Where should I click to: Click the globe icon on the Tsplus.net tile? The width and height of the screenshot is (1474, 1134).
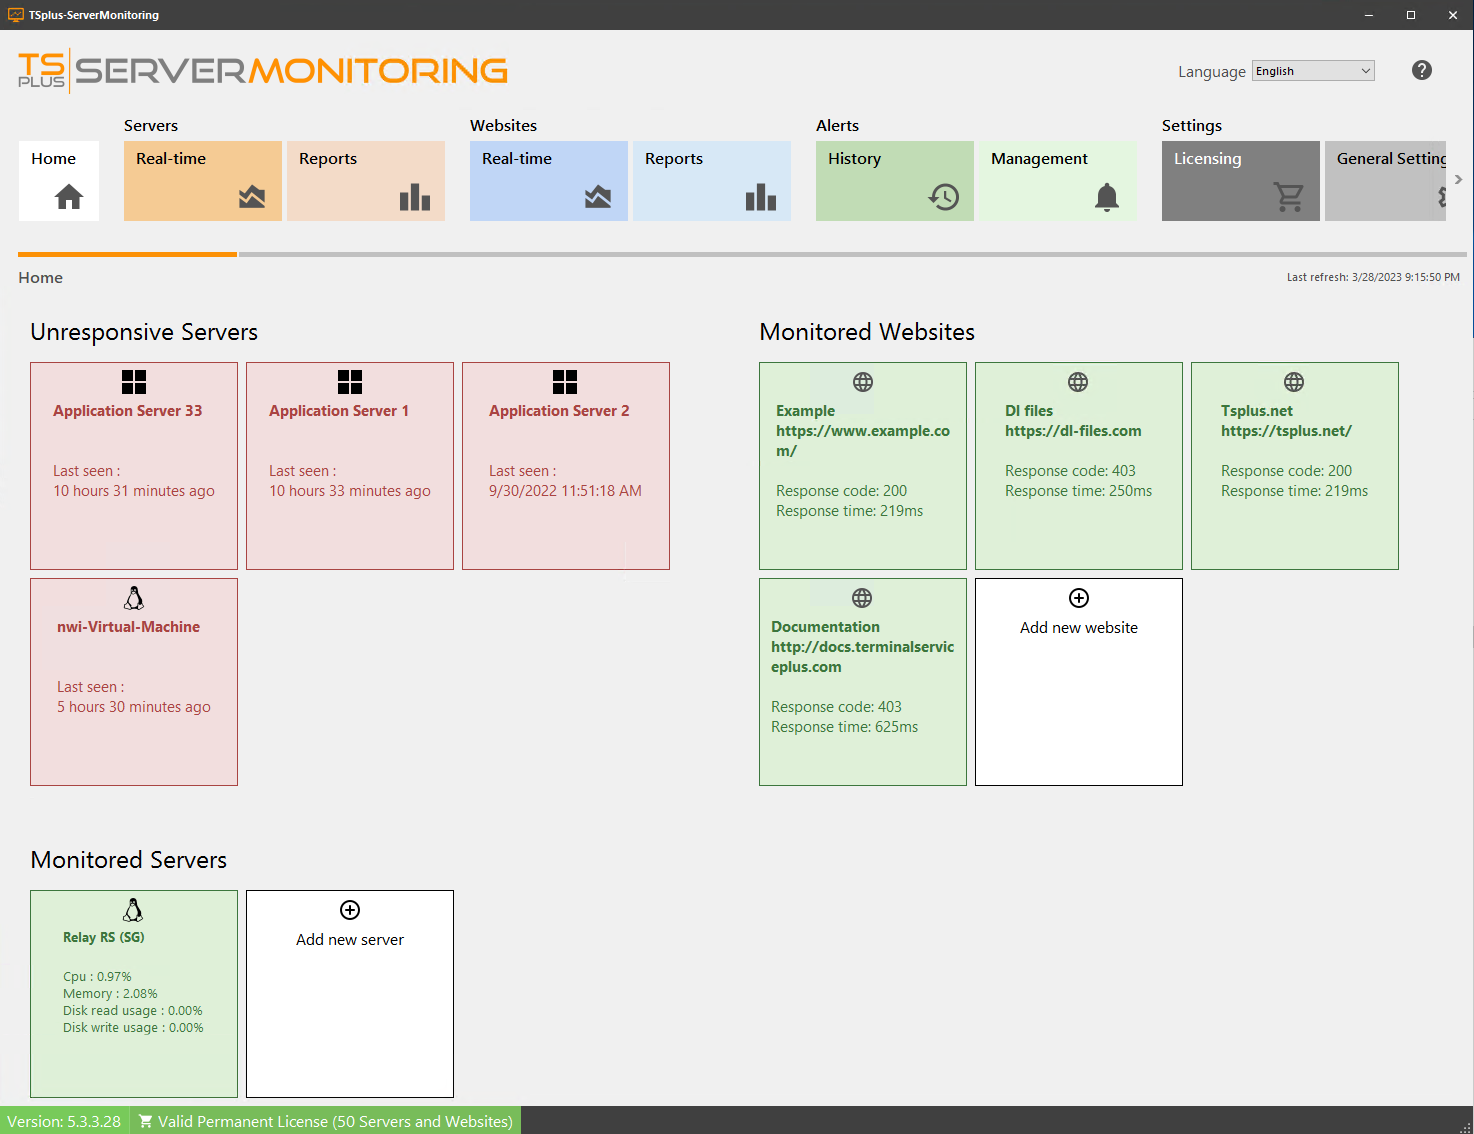[x=1294, y=381]
